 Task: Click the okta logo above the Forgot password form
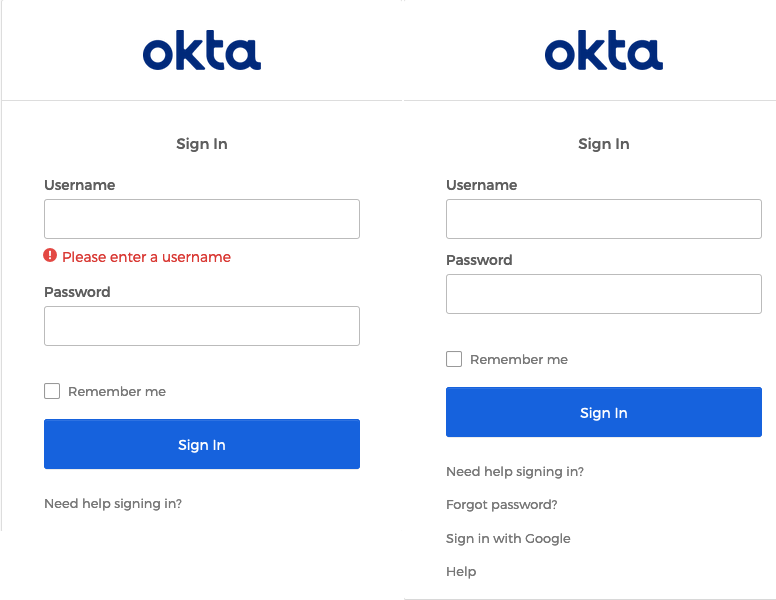pyautogui.click(x=603, y=52)
